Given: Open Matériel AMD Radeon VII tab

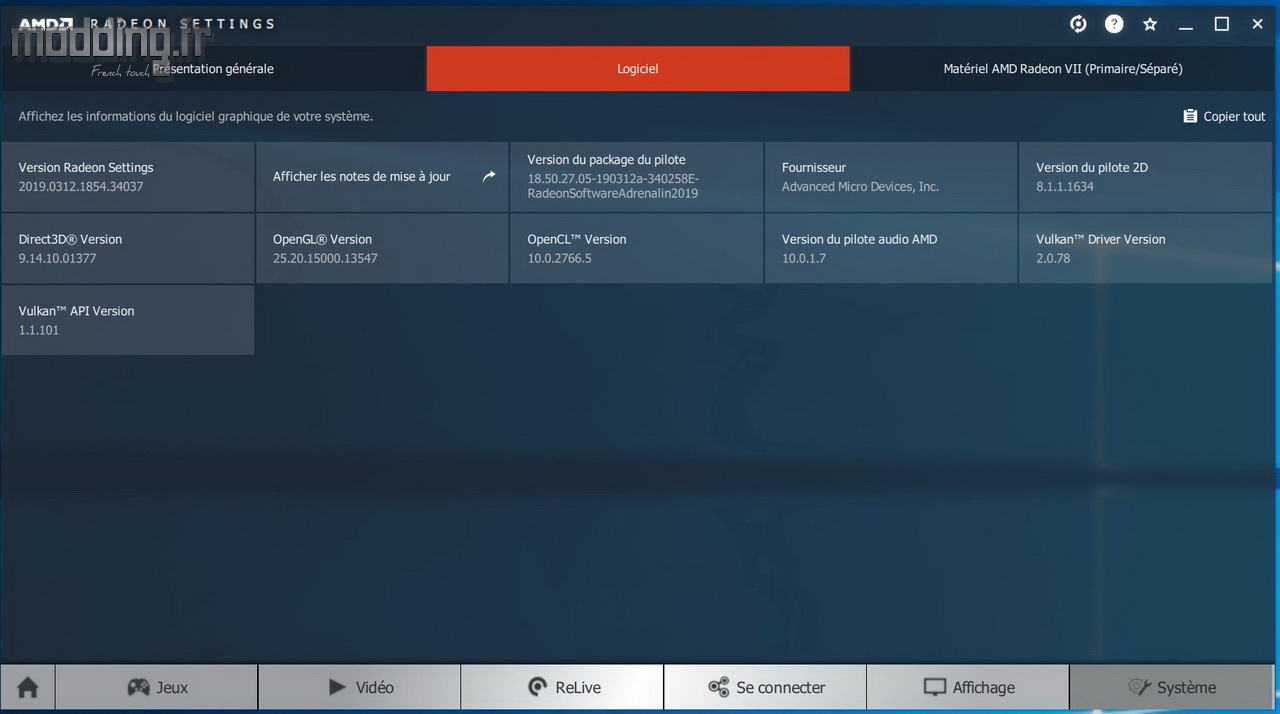Looking at the screenshot, I should click(x=1063, y=69).
